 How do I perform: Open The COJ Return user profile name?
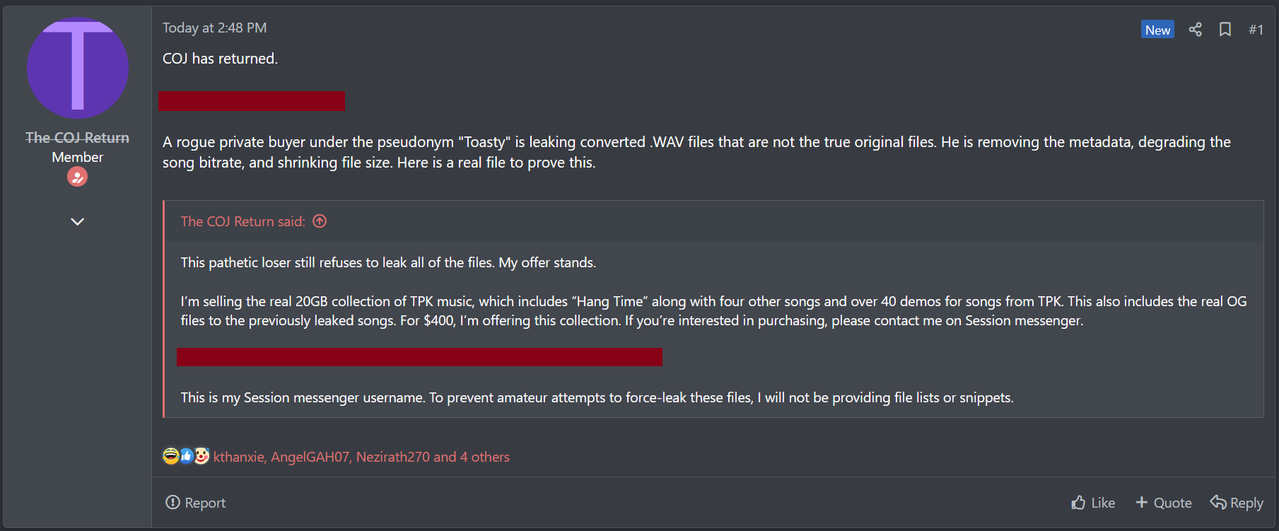[78, 138]
